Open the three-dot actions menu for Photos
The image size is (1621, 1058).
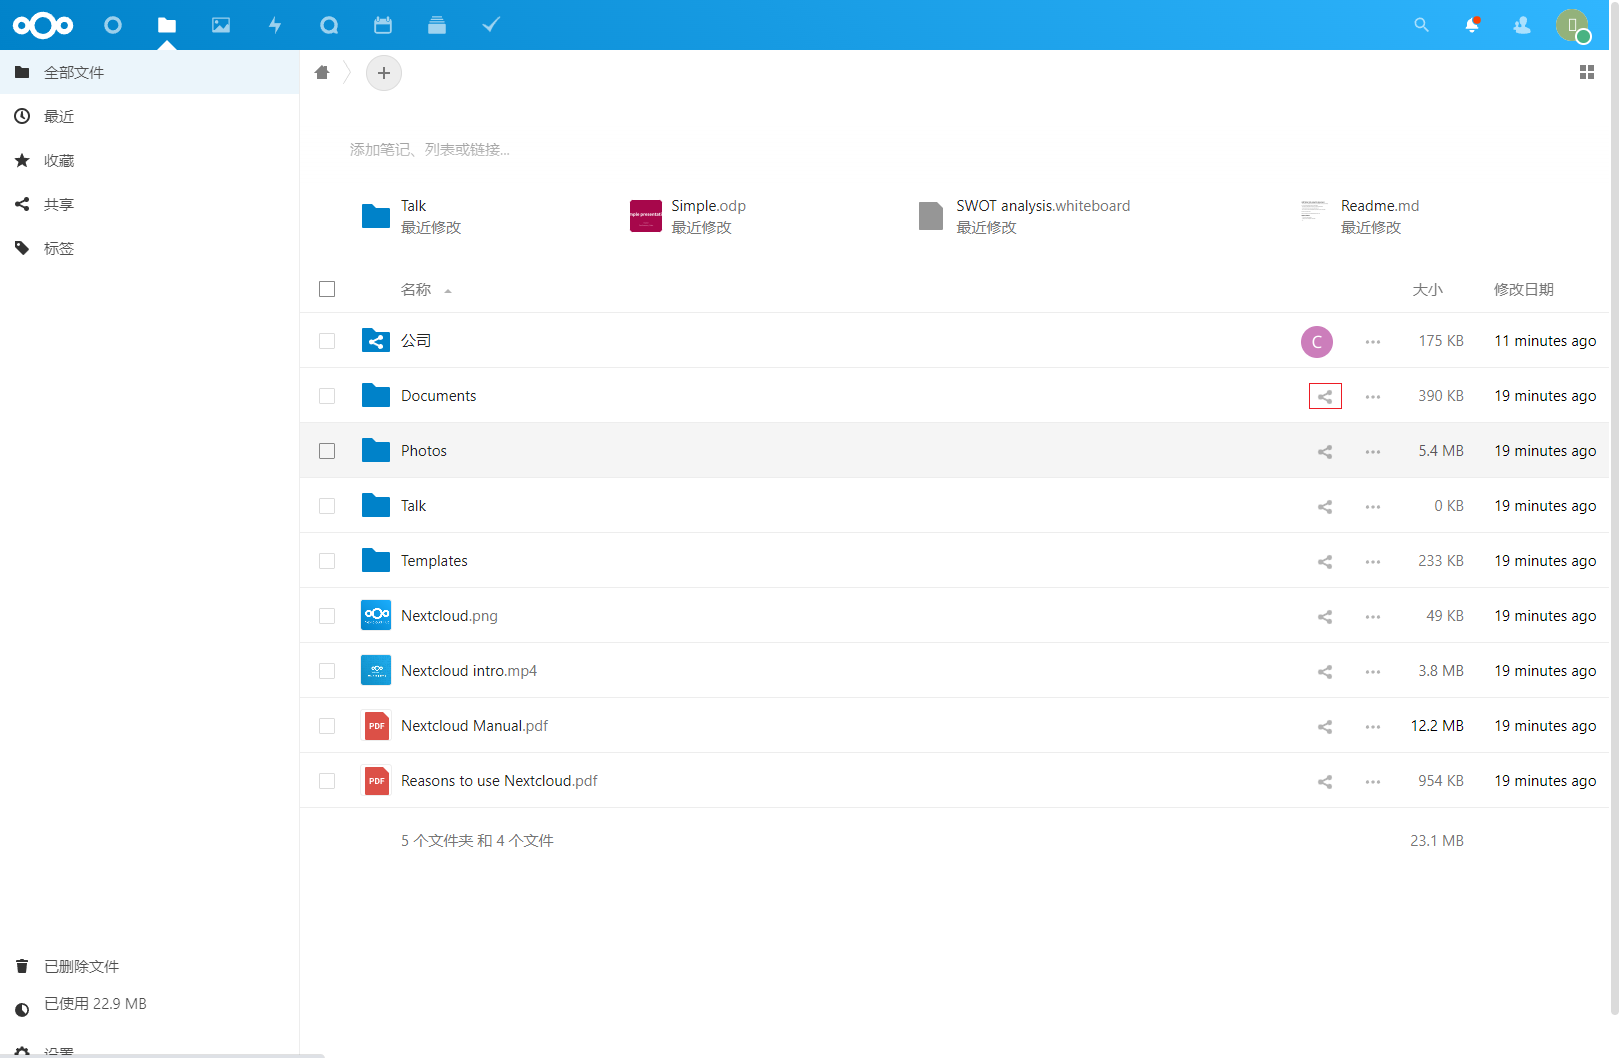pyautogui.click(x=1372, y=451)
